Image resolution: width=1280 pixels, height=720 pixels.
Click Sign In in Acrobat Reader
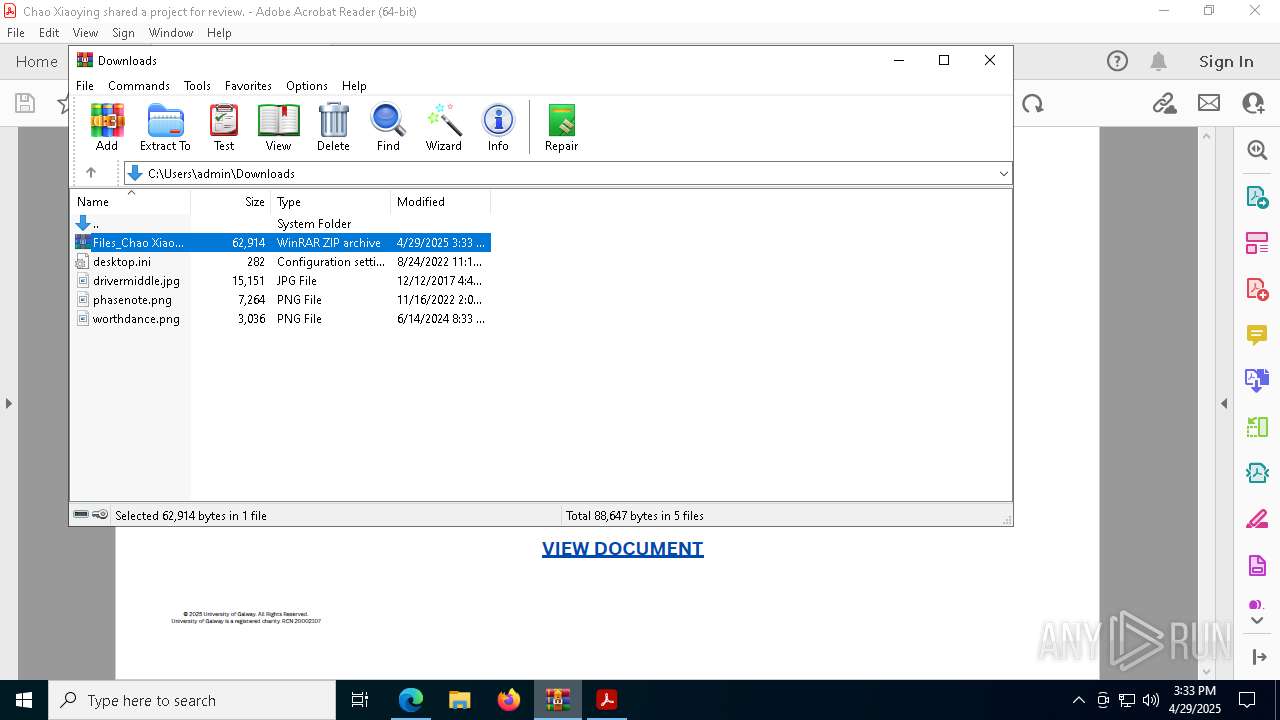pos(1226,62)
